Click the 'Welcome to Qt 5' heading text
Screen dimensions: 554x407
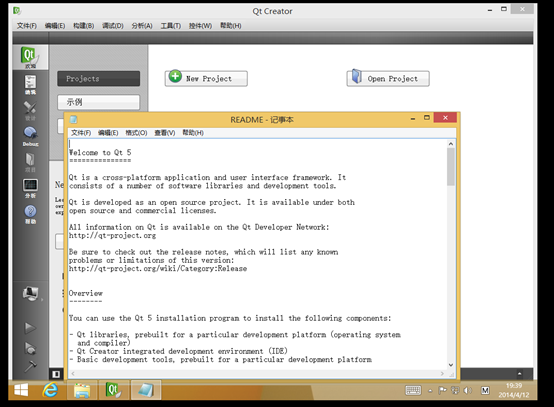(x=100, y=153)
